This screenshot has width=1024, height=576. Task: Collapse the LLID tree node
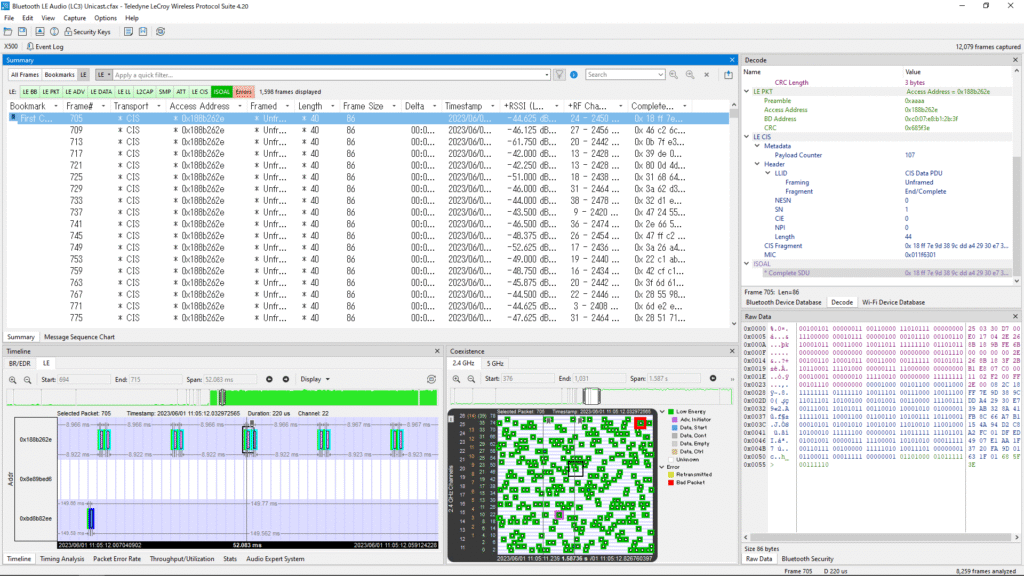pyautogui.click(x=768, y=172)
